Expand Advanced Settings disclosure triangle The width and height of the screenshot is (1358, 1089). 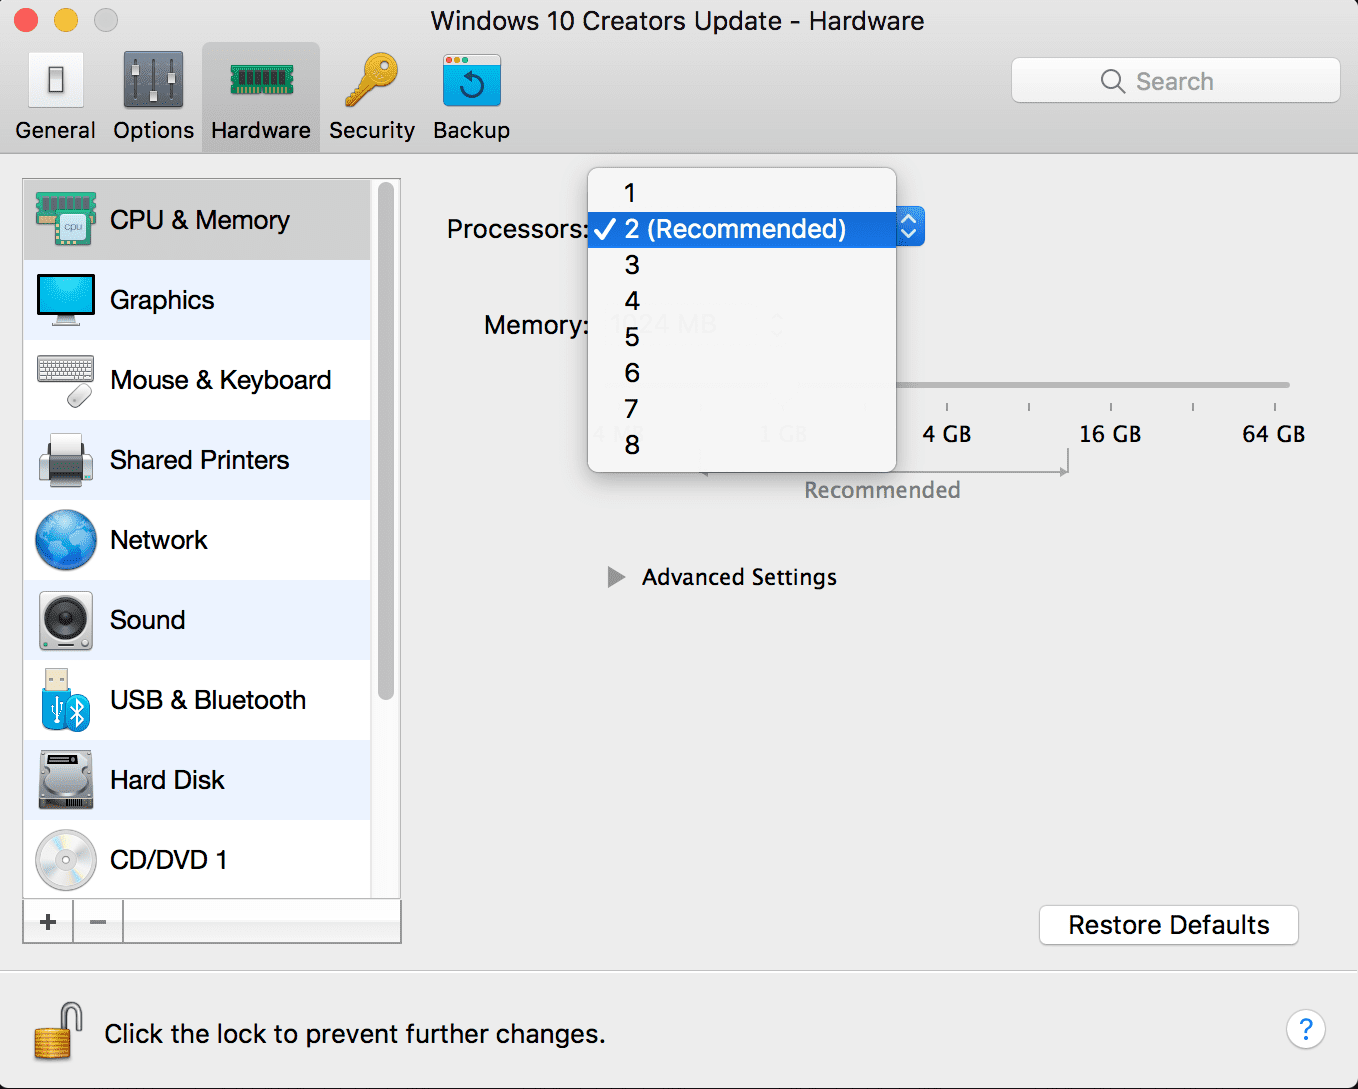coord(616,577)
